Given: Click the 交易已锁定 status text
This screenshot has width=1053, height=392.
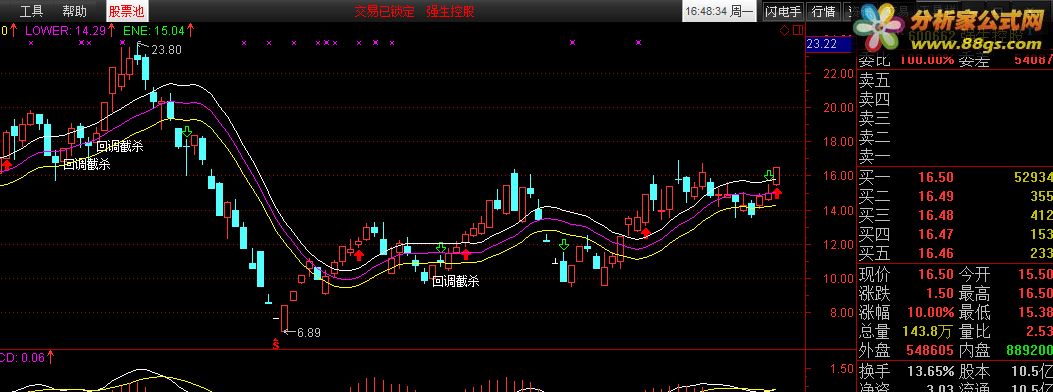Looking at the screenshot, I should 385,11.
